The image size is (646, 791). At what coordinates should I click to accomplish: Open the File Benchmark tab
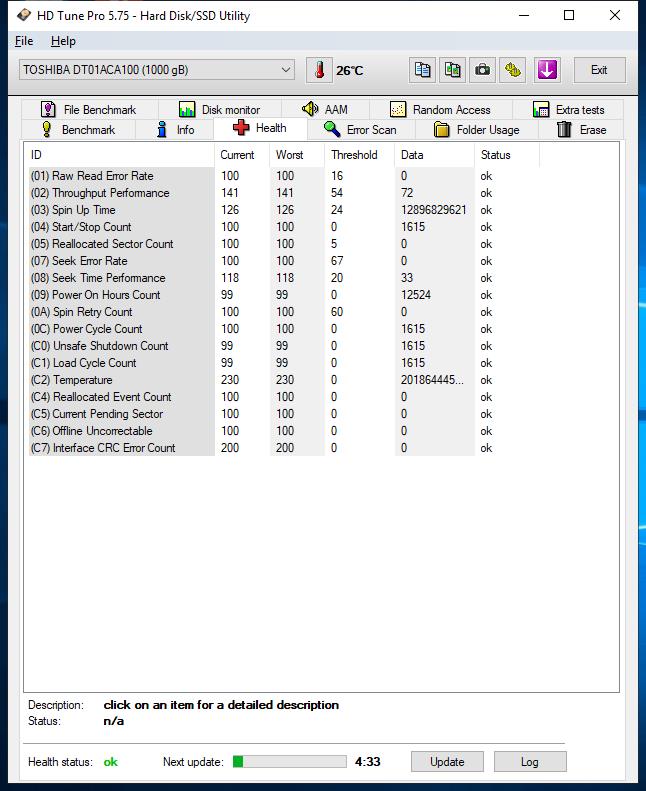[x=89, y=109]
